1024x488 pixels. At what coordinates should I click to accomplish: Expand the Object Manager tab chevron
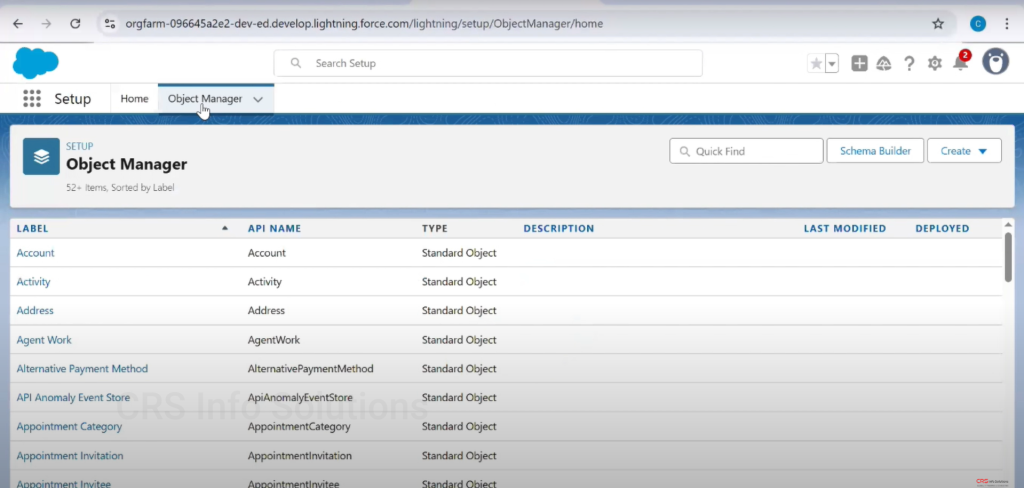tap(258, 99)
